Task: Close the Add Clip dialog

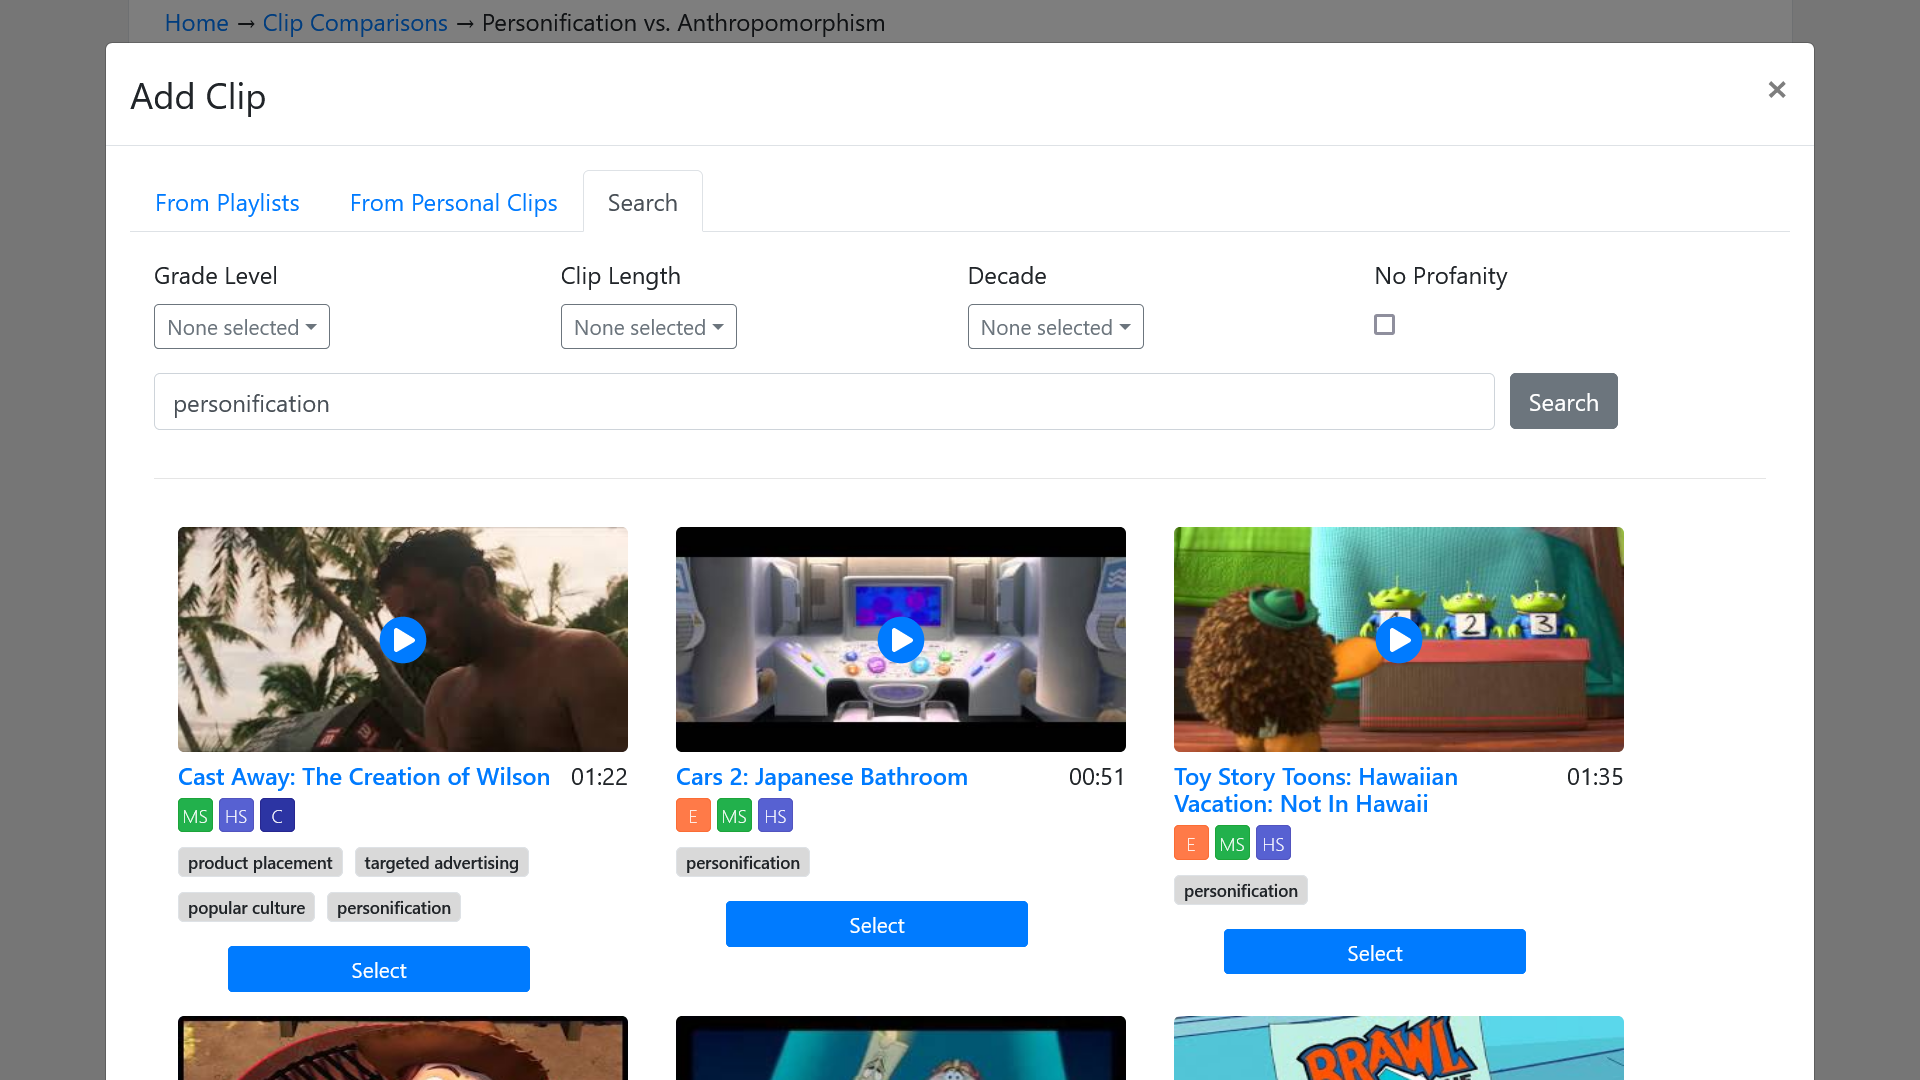Action: 1777,90
